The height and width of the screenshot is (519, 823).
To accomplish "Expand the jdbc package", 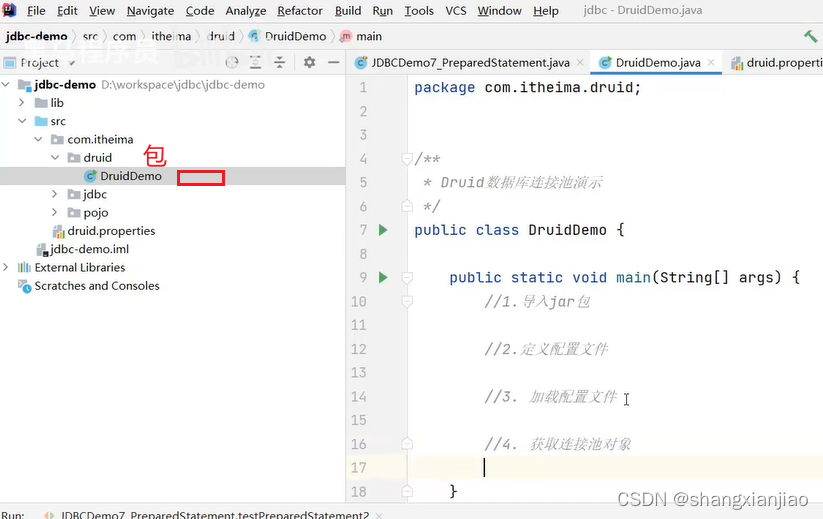I will coord(55,194).
